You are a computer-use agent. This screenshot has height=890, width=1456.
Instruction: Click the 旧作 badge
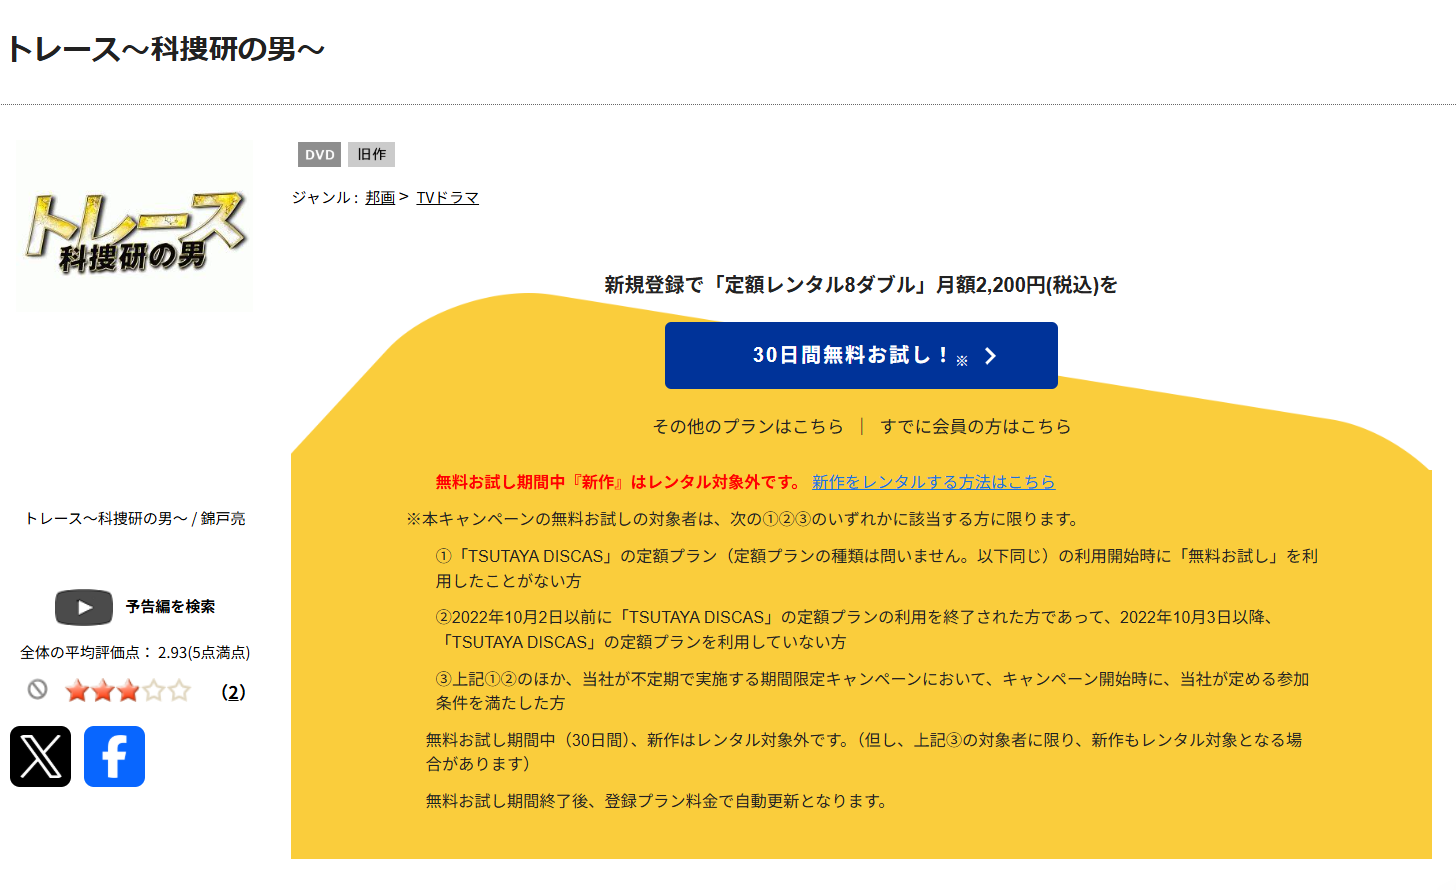tap(371, 154)
